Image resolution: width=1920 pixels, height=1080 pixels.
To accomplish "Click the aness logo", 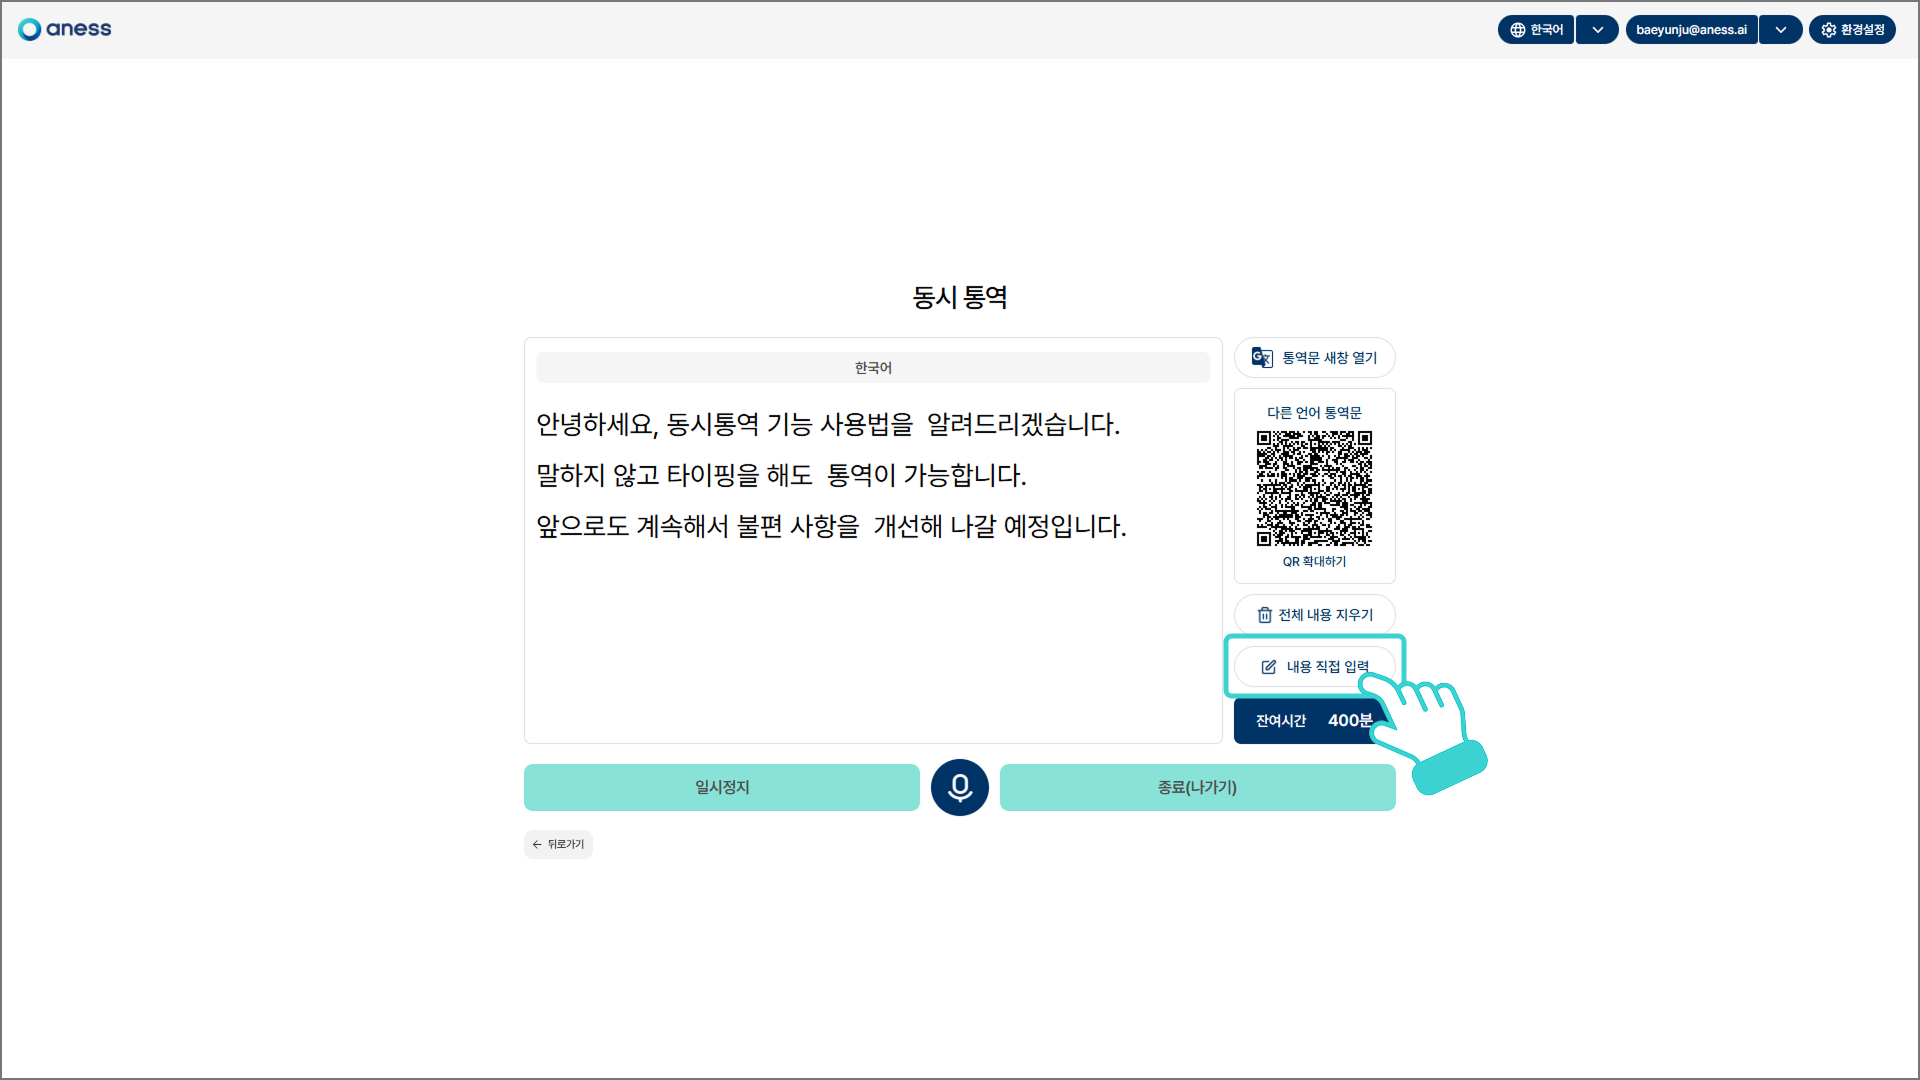I will tap(65, 29).
